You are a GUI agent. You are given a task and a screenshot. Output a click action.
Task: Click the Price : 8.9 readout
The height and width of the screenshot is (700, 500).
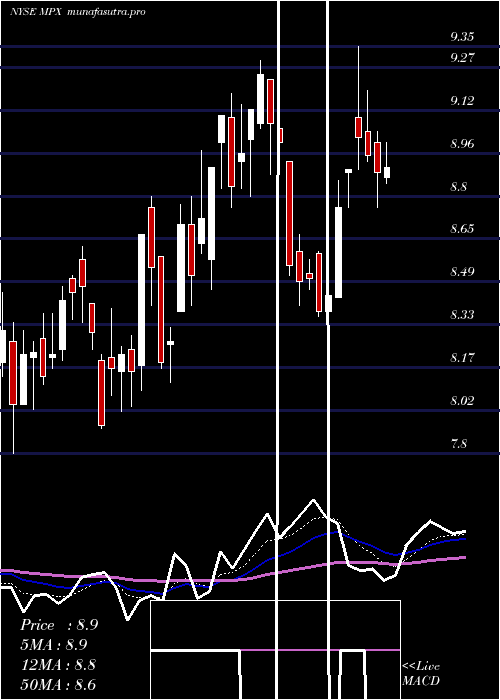pos(59,625)
